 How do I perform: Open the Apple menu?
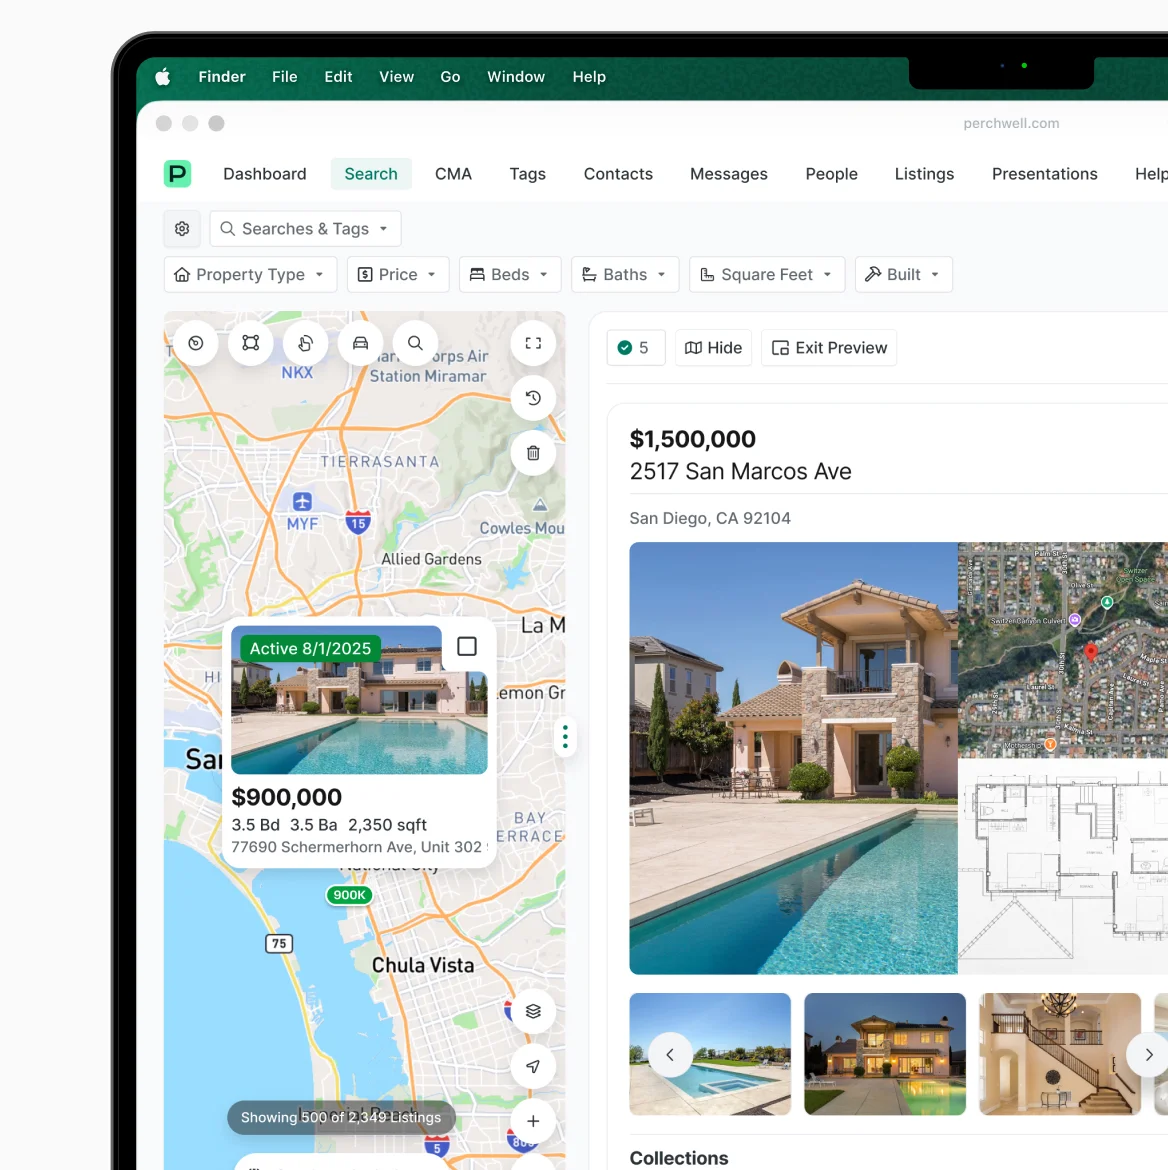click(x=163, y=77)
